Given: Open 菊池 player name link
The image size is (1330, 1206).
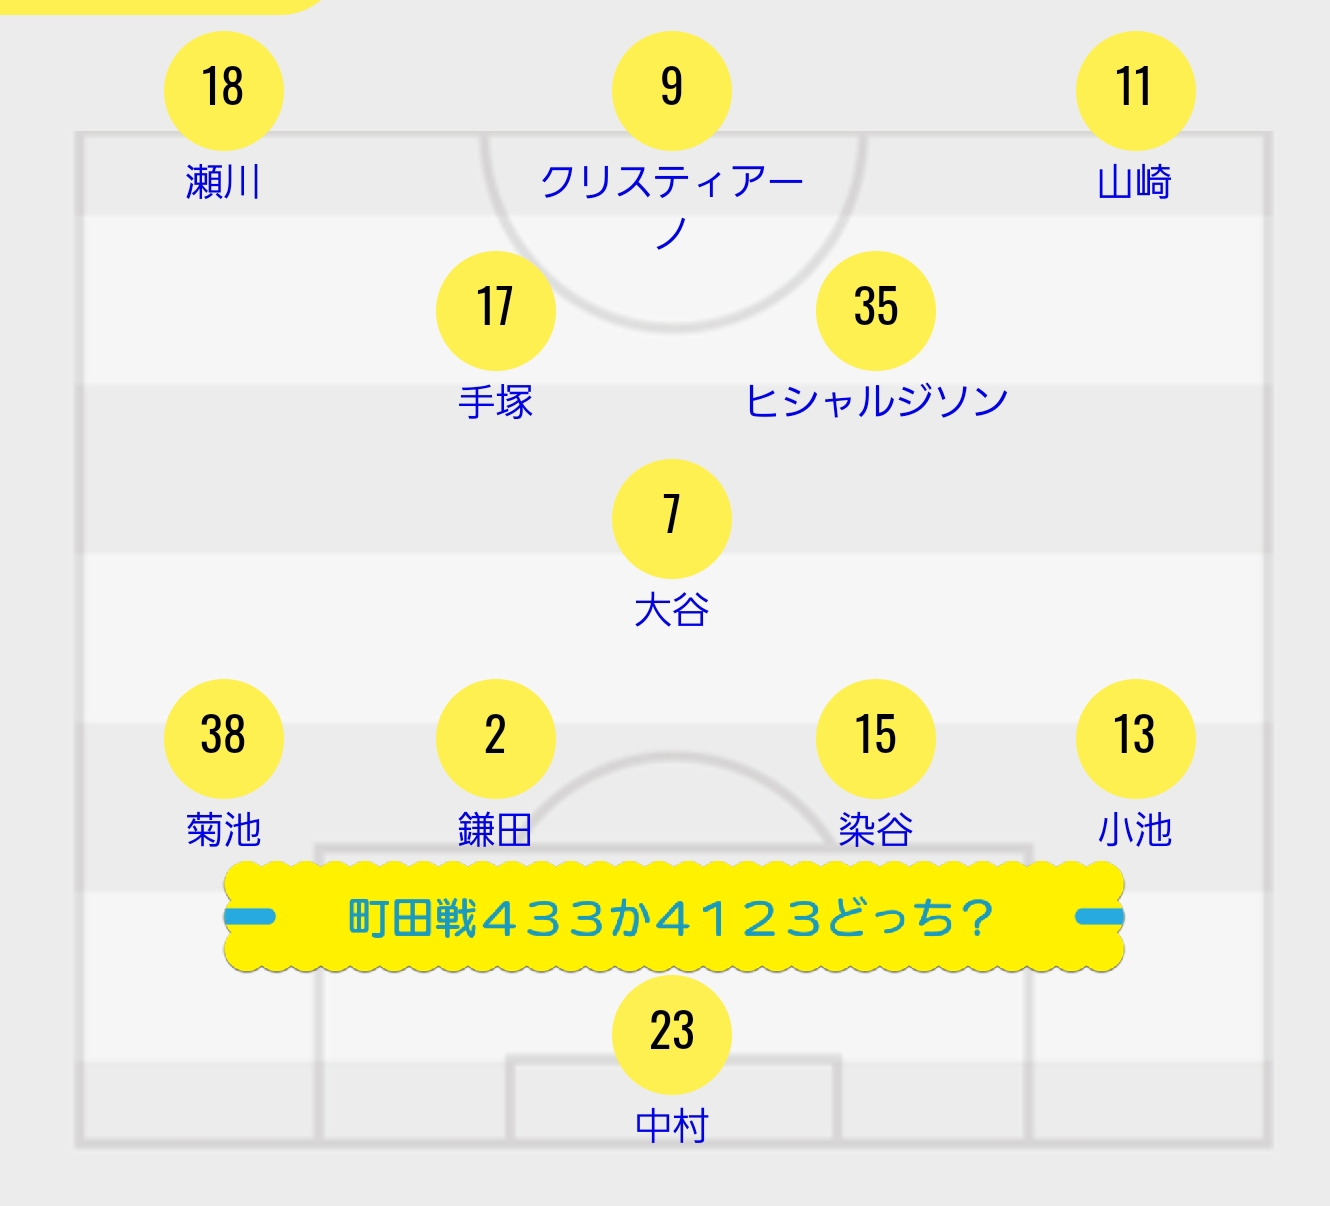Looking at the screenshot, I should [224, 830].
